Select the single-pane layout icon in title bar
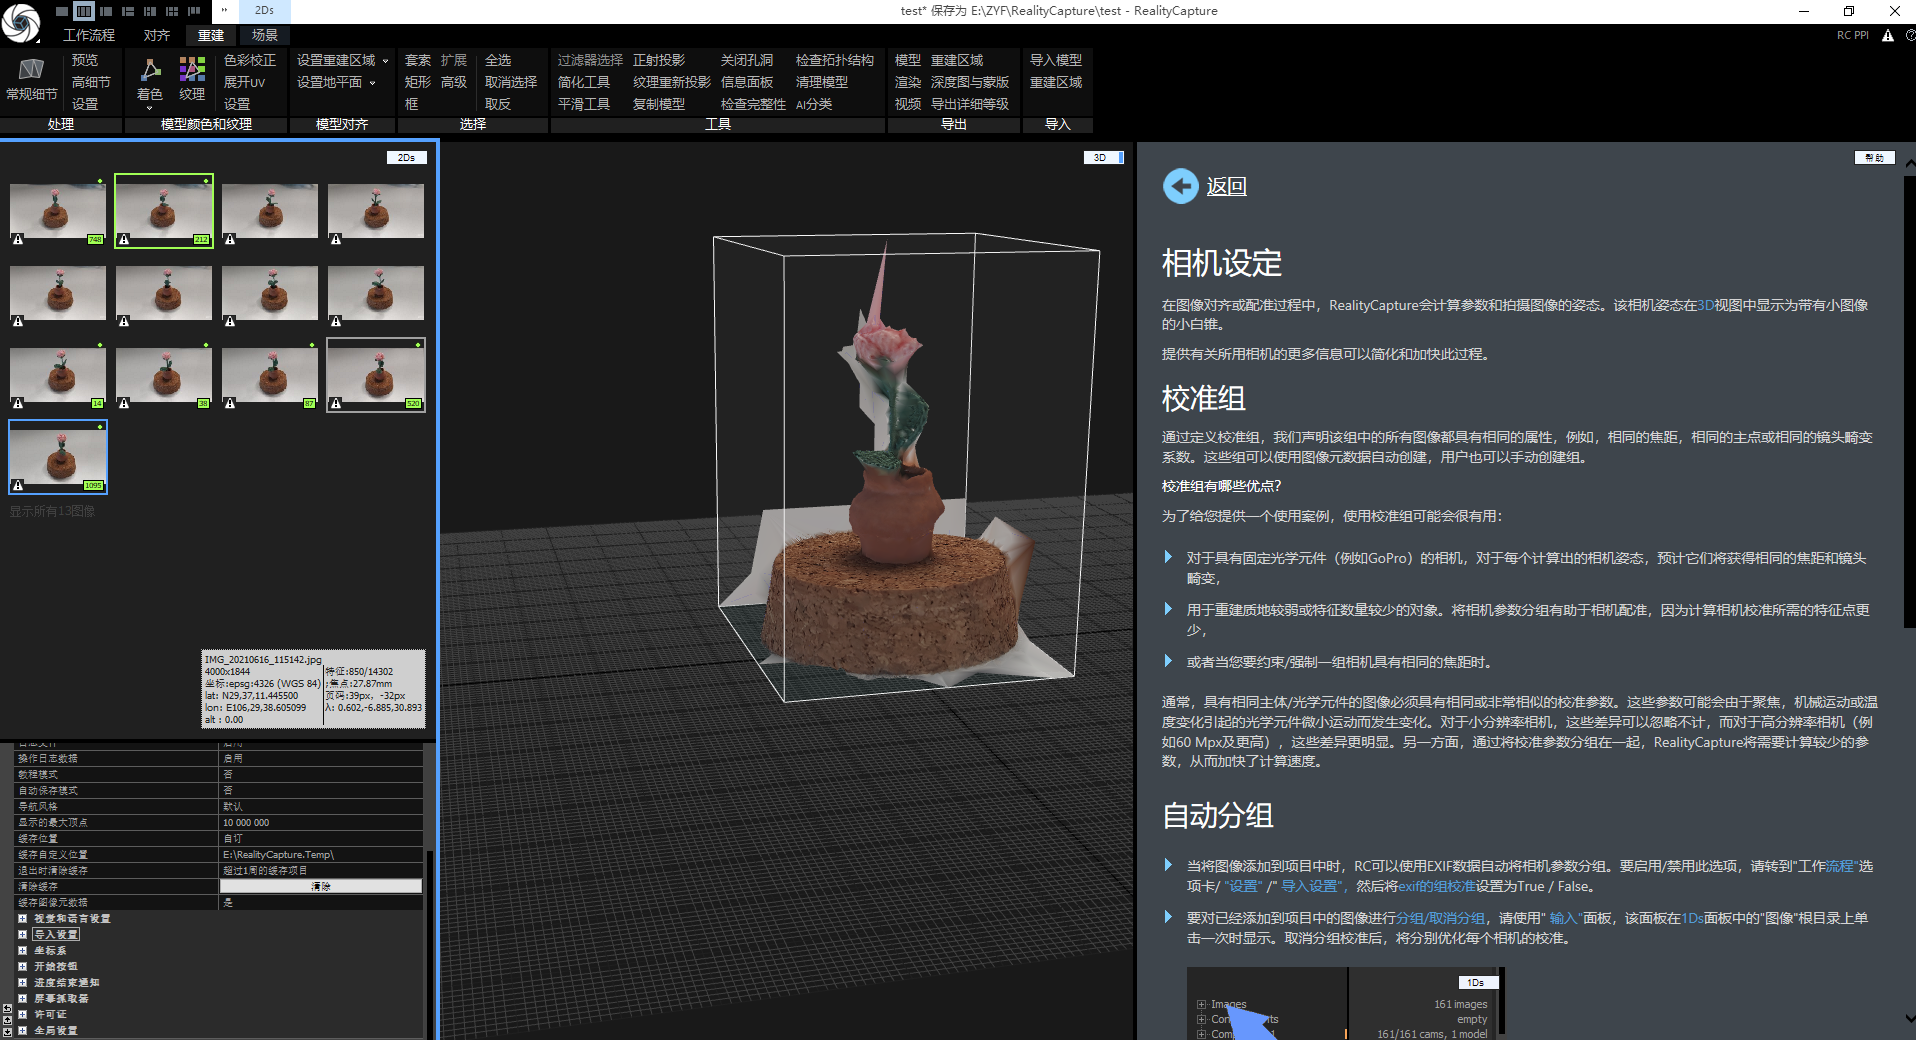The height and width of the screenshot is (1040, 1916). click(x=62, y=11)
